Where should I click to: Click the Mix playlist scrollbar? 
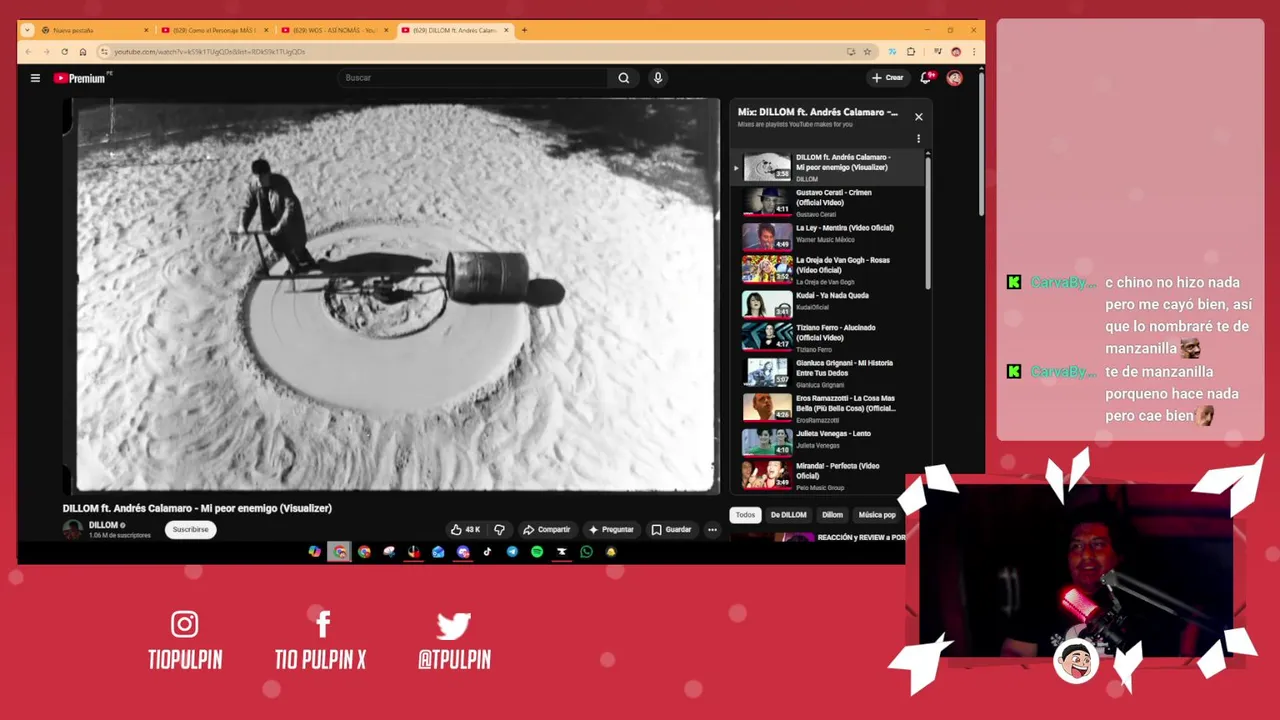pos(928,222)
